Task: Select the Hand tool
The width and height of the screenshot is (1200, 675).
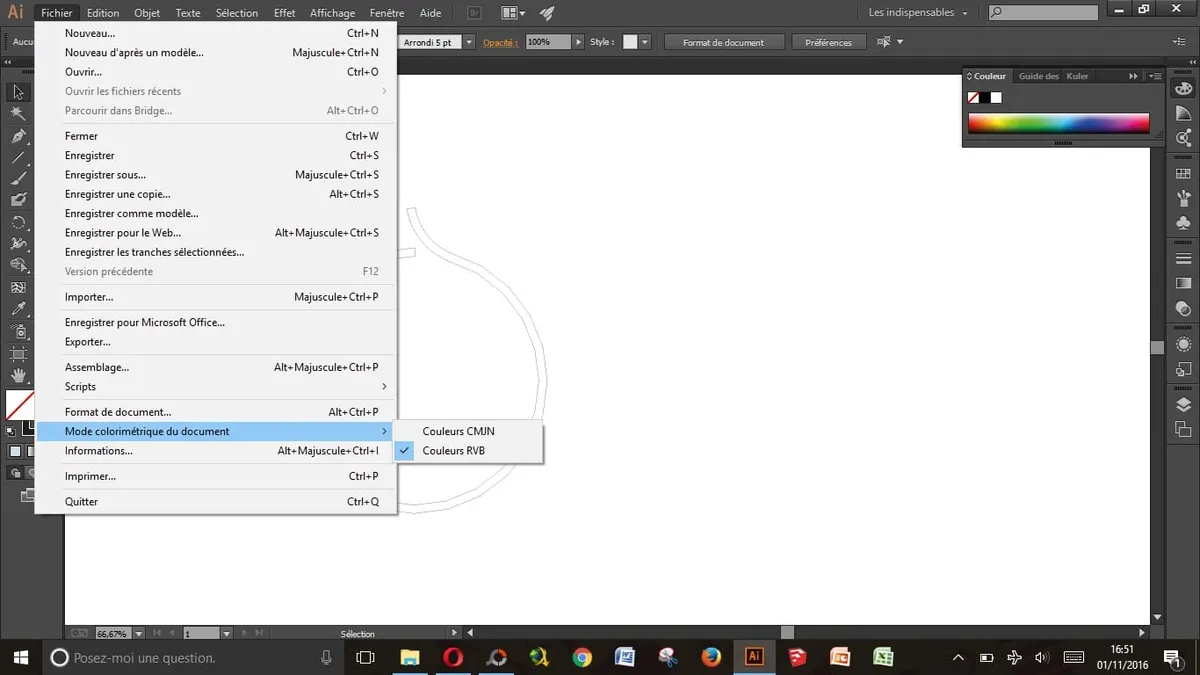Action: click(18, 375)
